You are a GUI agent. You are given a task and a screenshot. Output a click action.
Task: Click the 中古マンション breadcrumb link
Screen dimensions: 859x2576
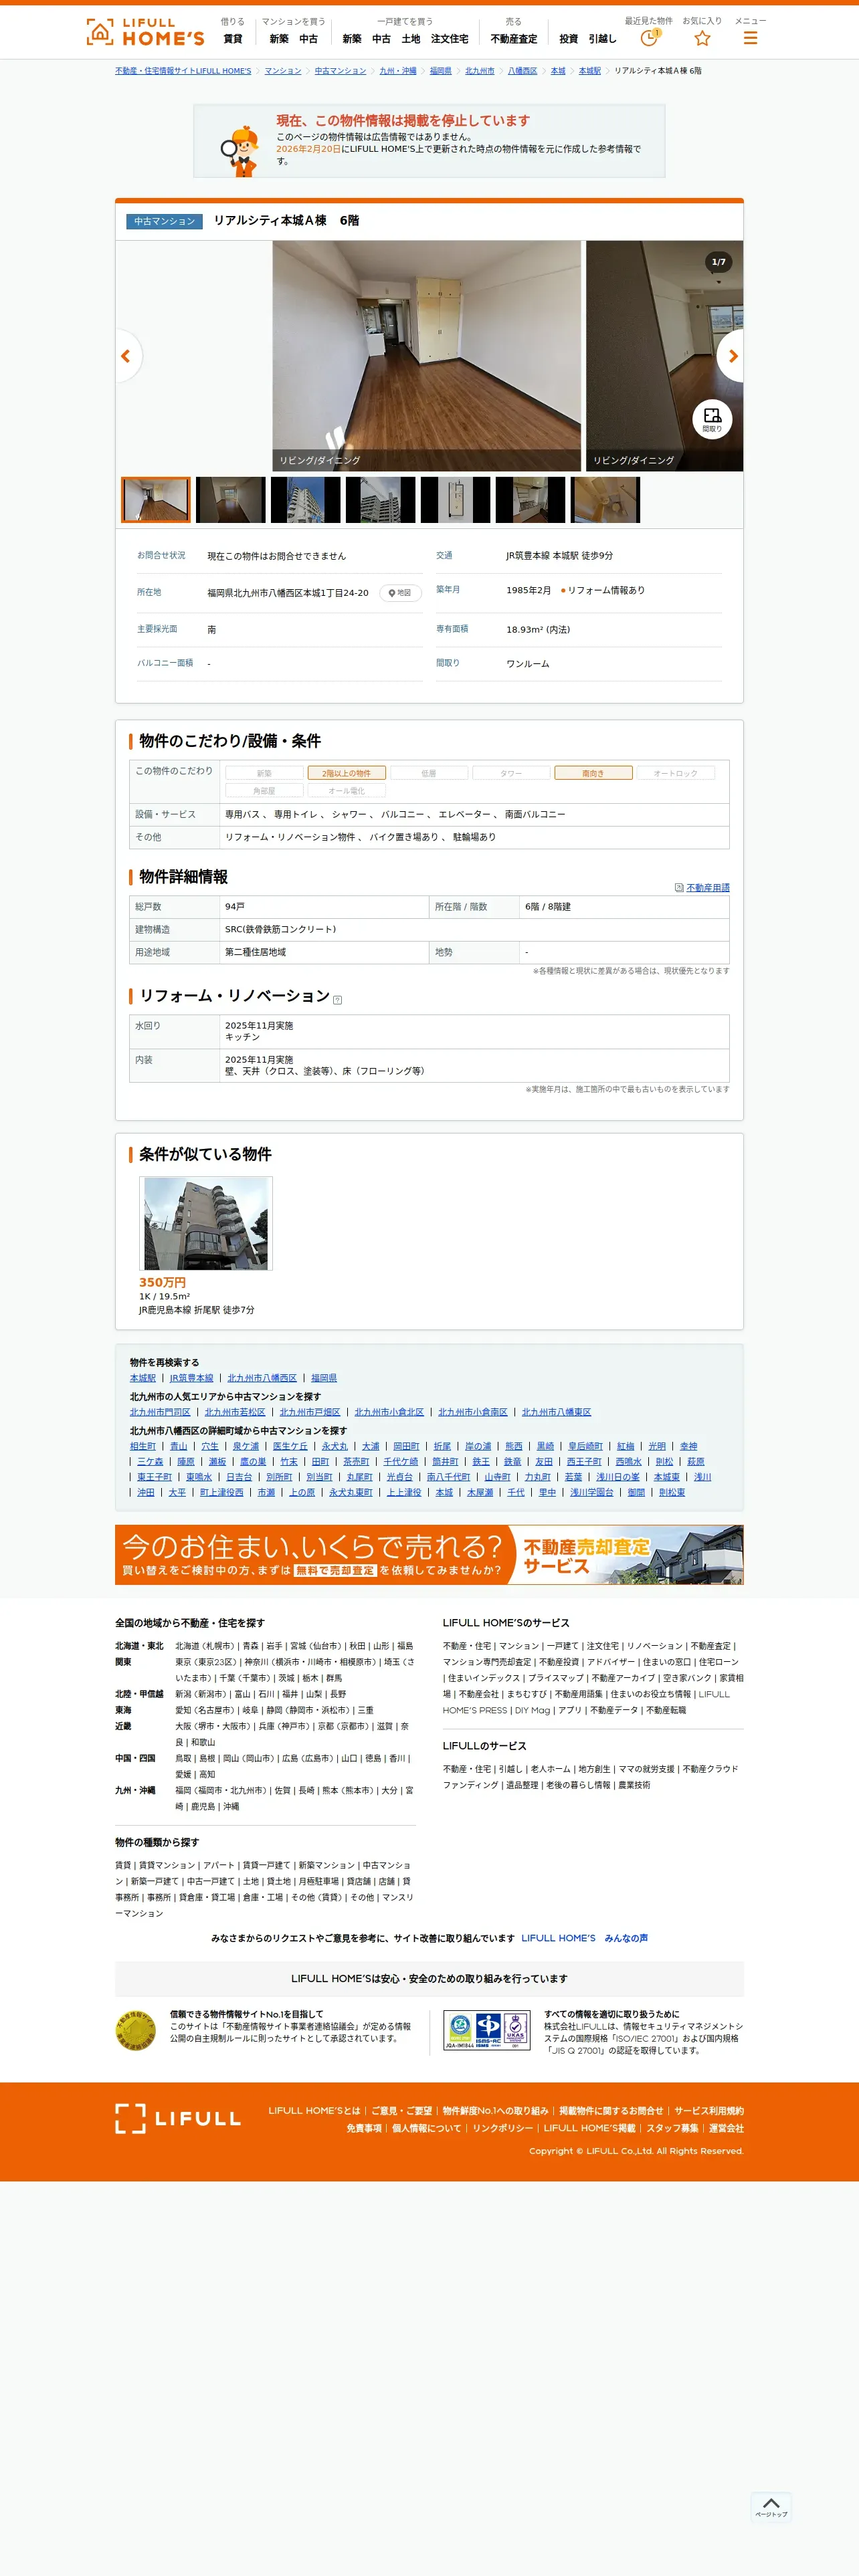(341, 71)
